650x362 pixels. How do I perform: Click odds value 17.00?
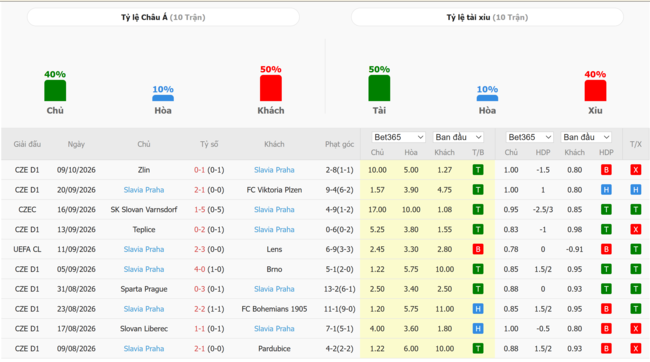point(377,209)
